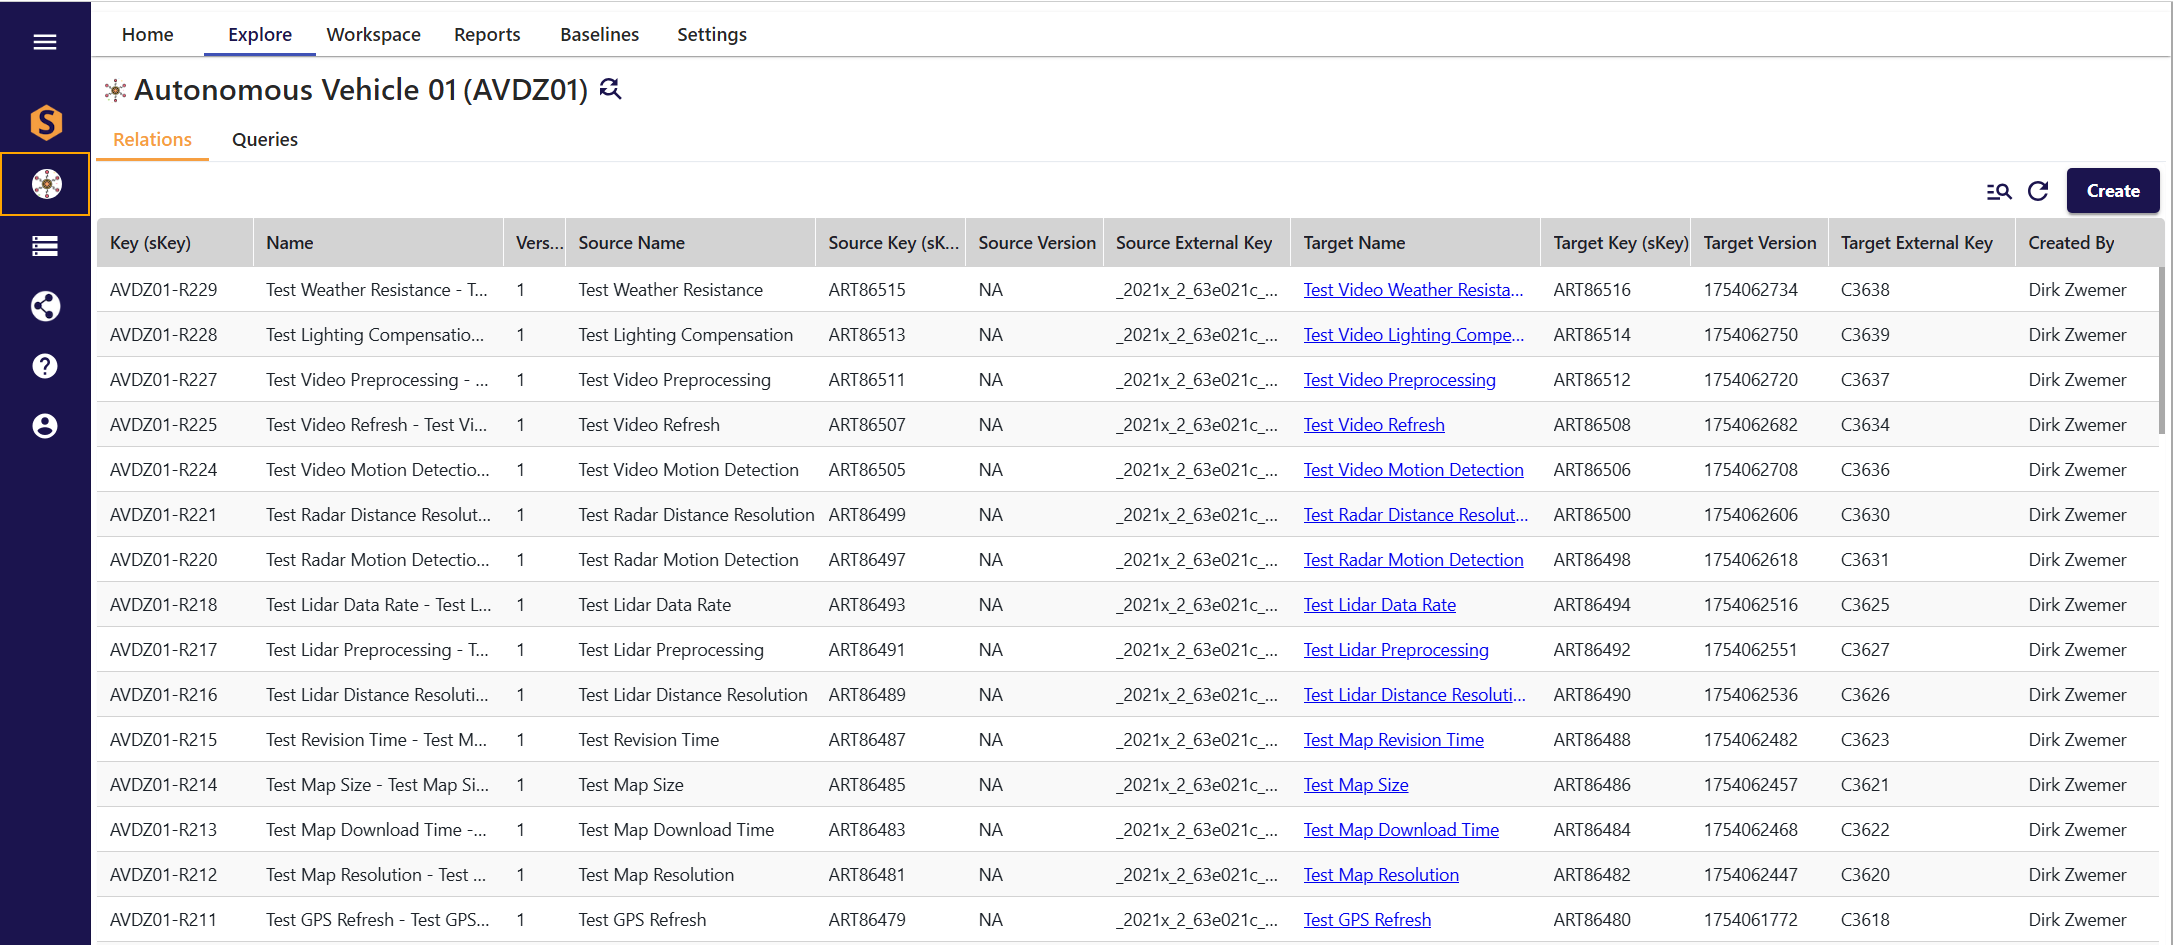The width and height of the screenshot is (2173, 945).
Task: Click source key ART86499 cell
Action: point(867,515)
